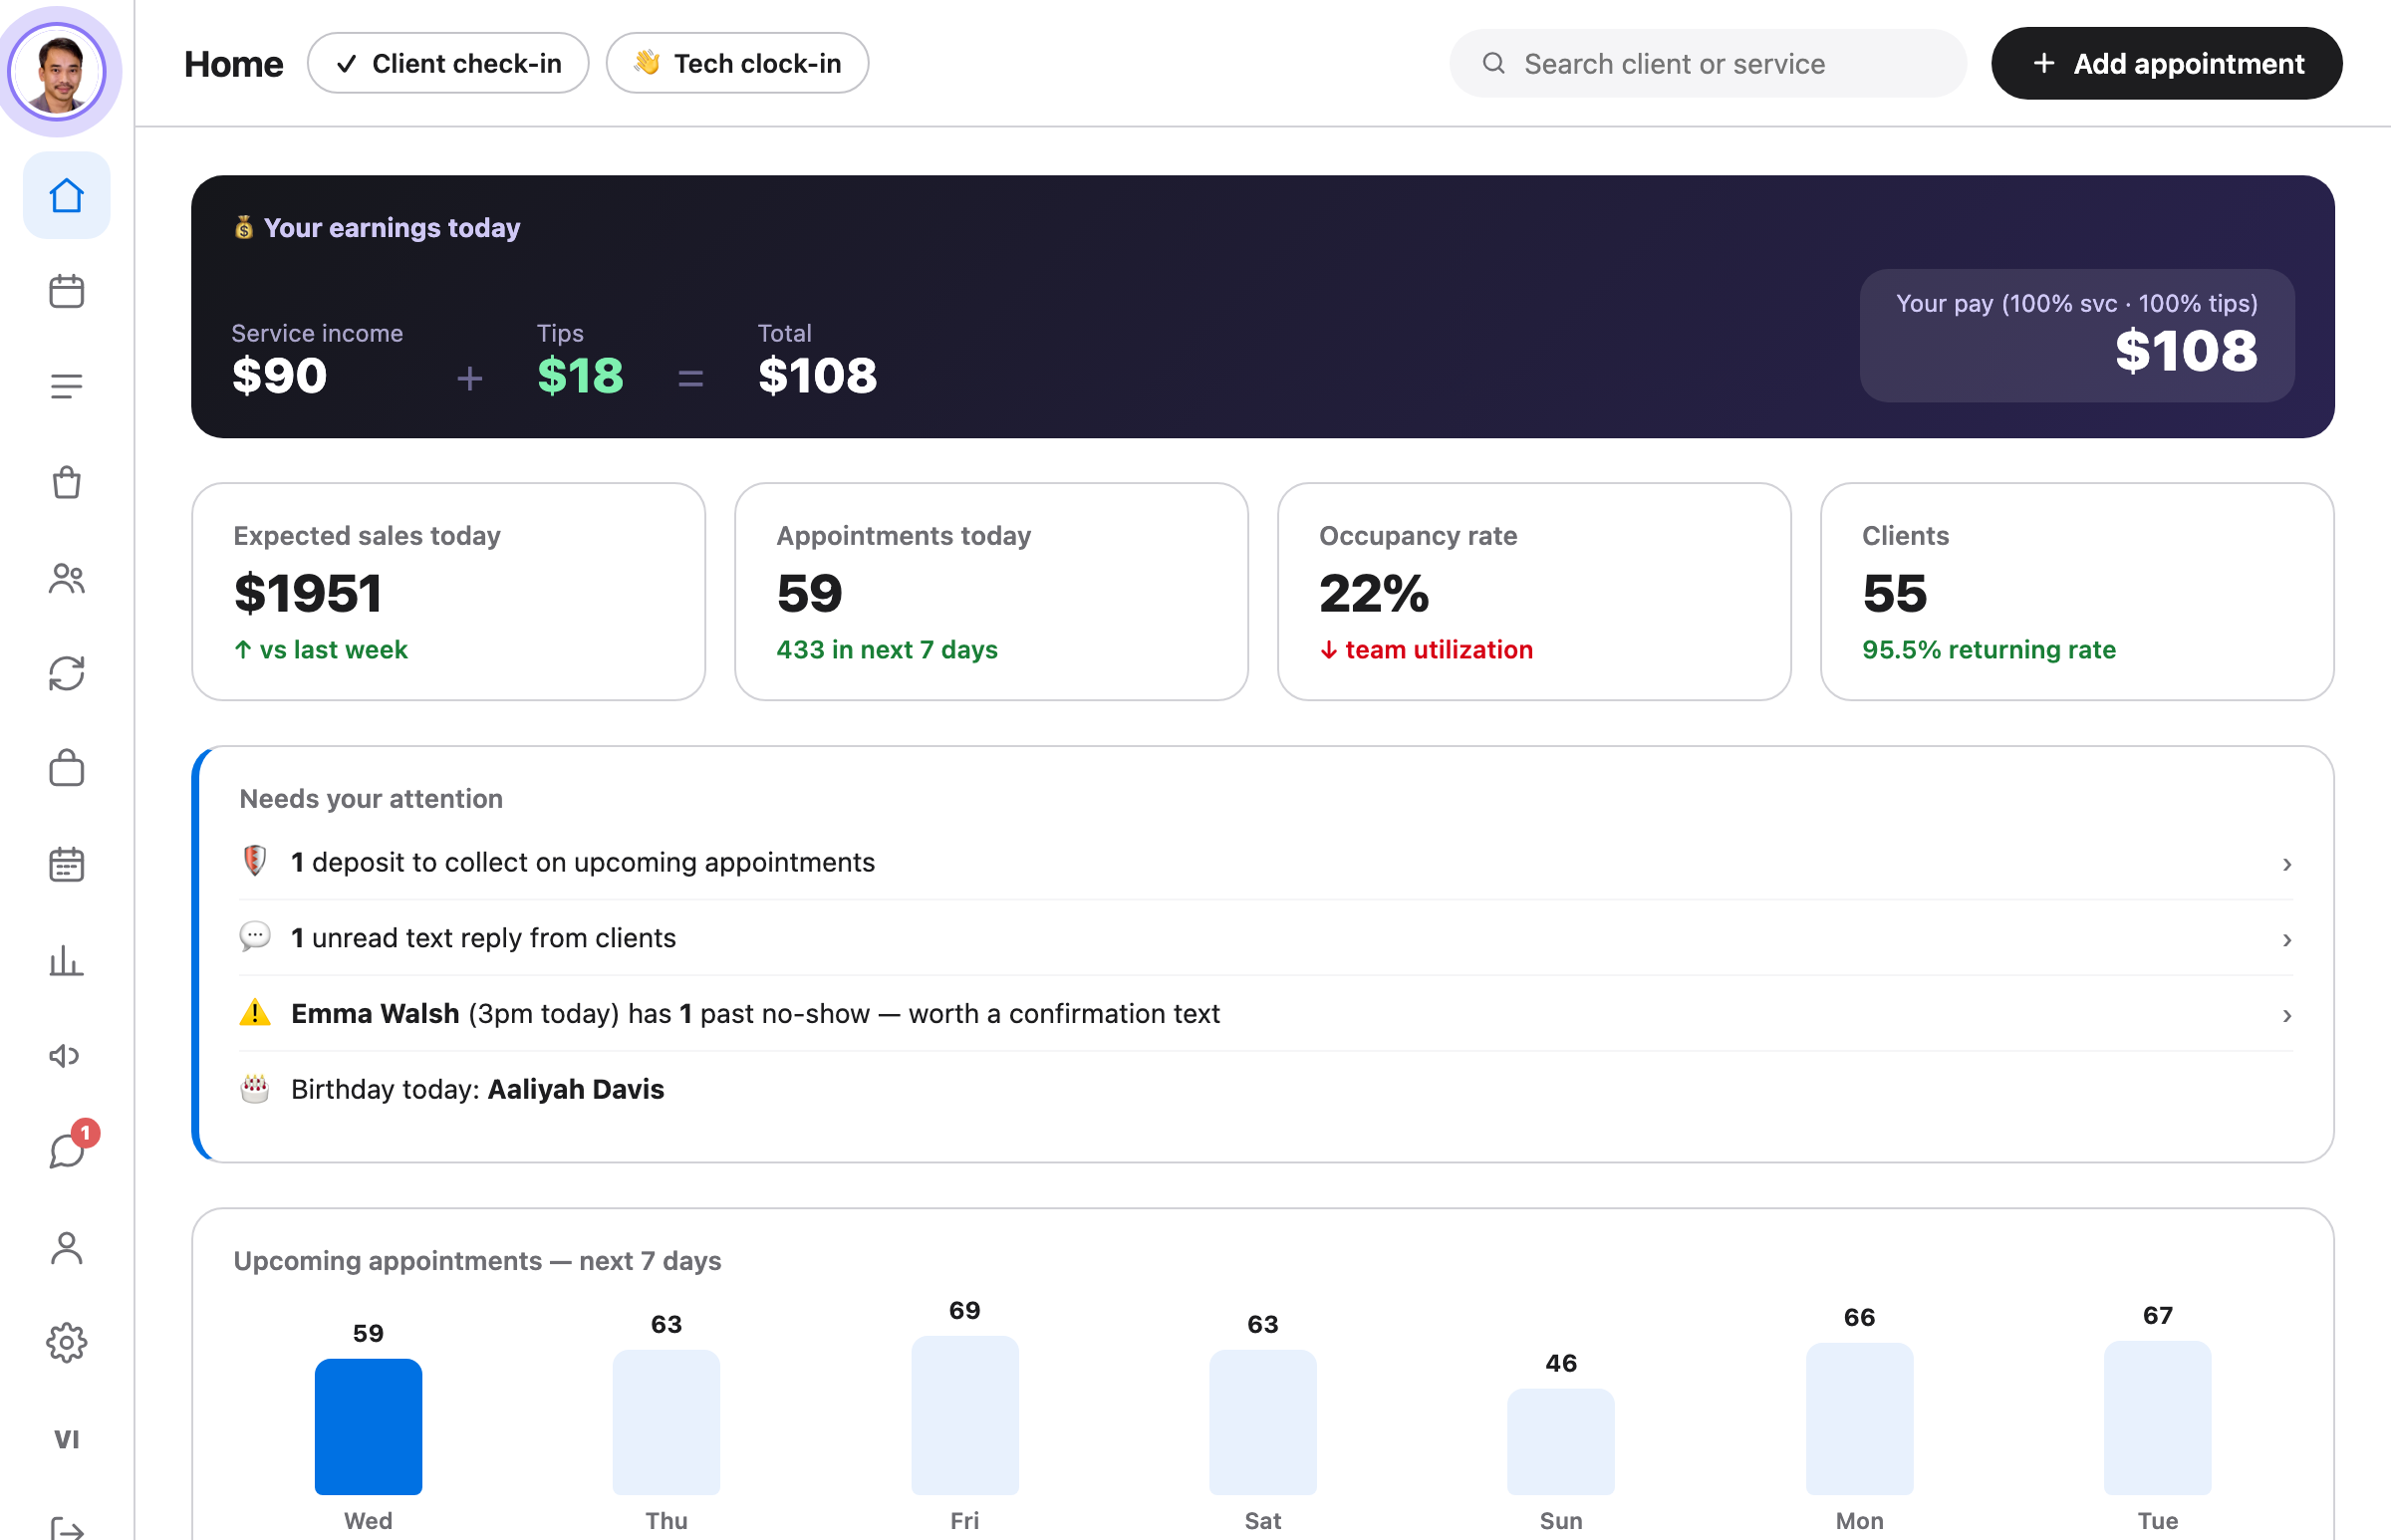2391x1540 pixels.
Task: Open the handbag icon in sidebar
Action: pyautogui.click(x=66, y=768)
